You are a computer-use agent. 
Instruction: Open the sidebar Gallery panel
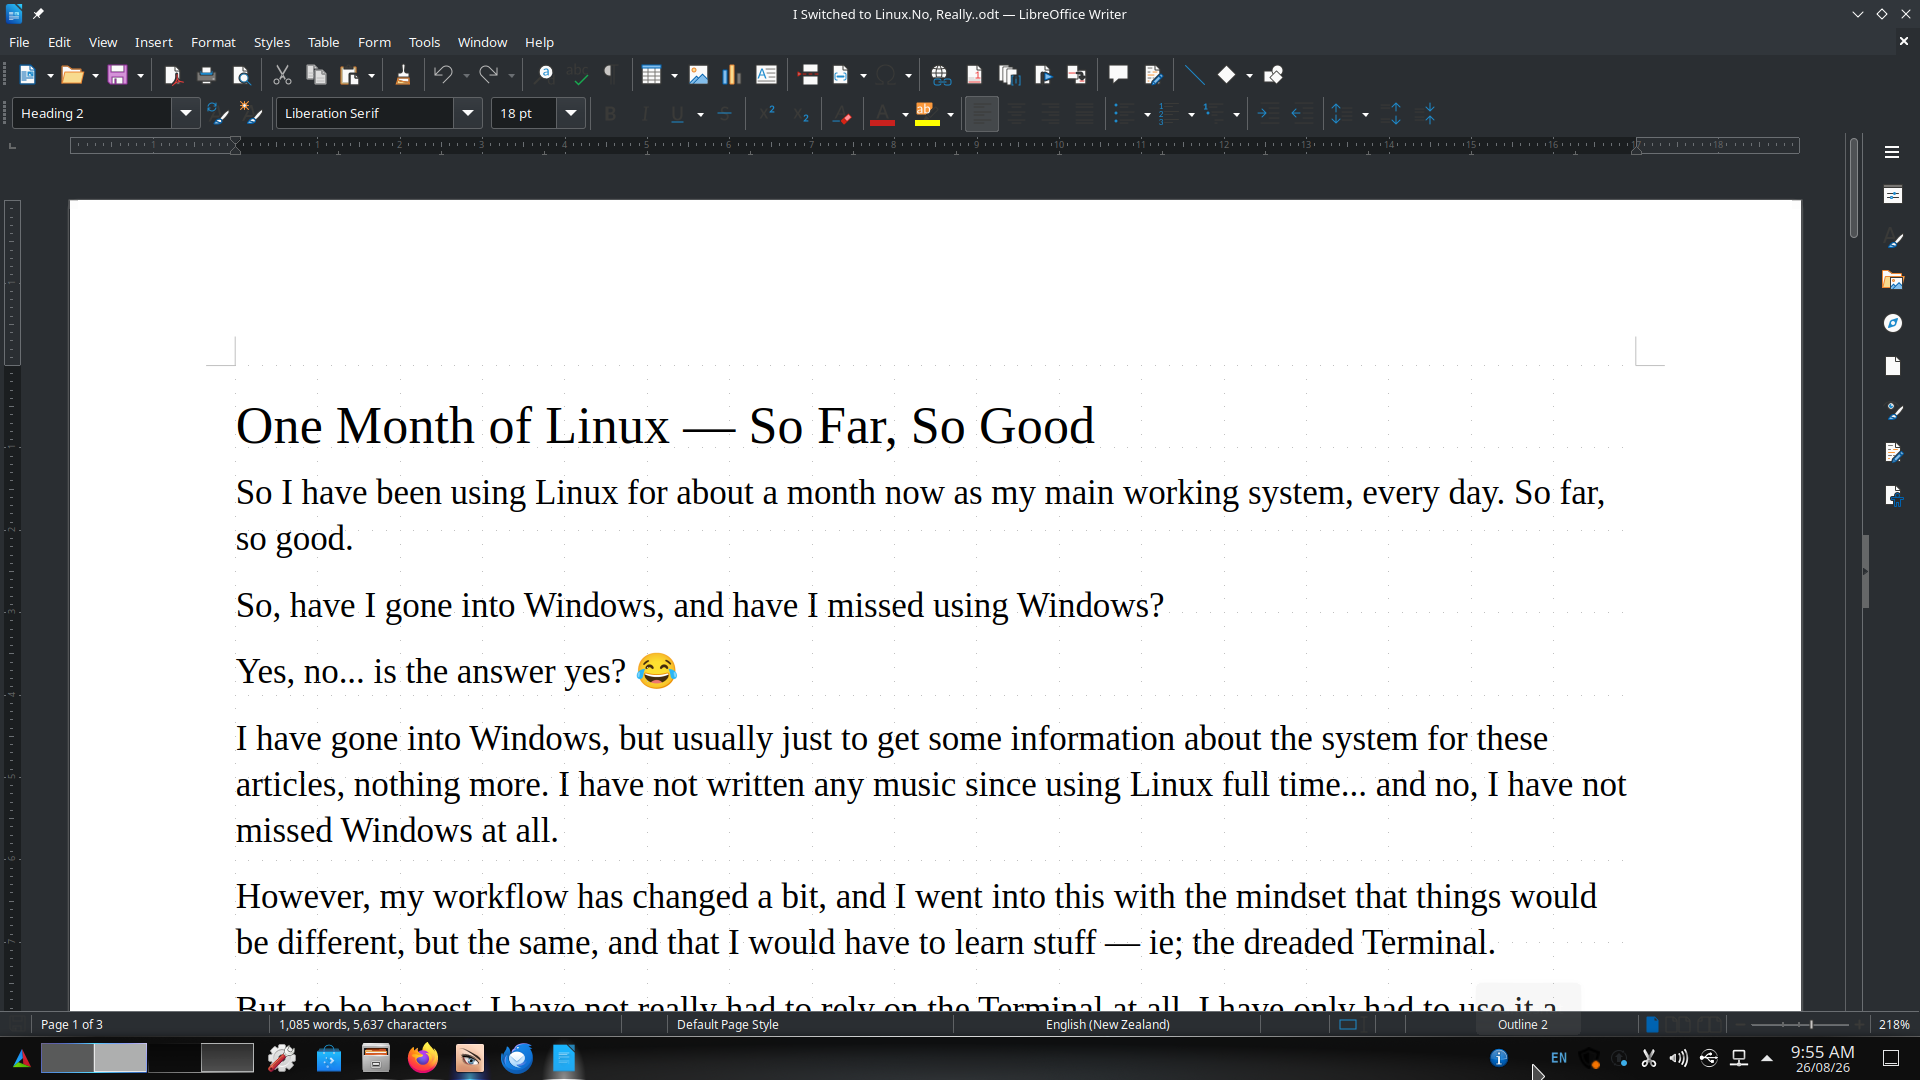click(1892, 280)
